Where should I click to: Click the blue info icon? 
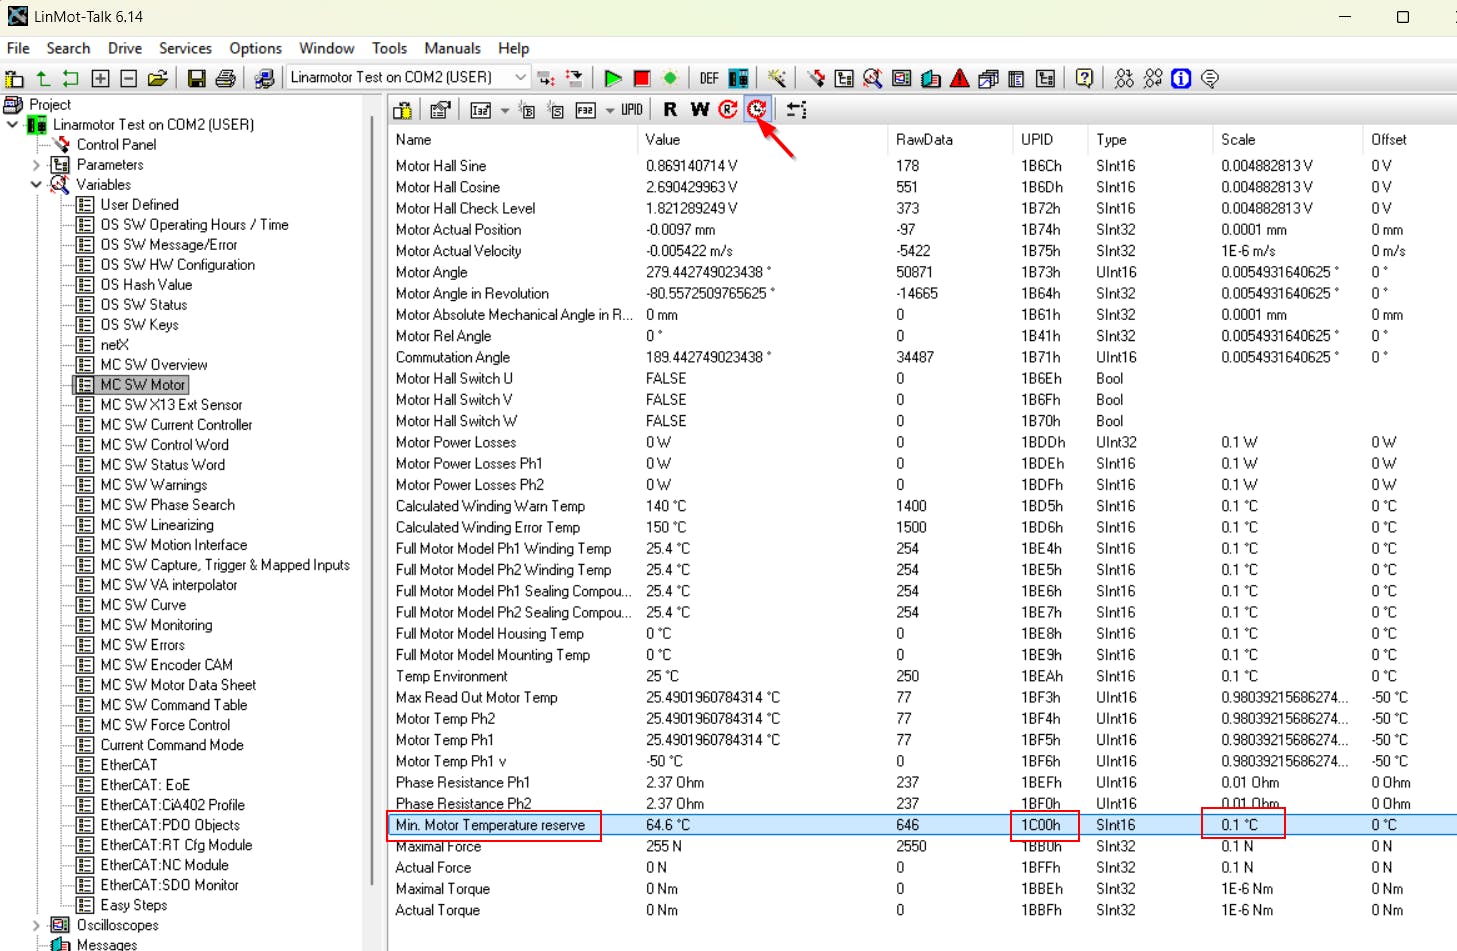pos(1181,78)
